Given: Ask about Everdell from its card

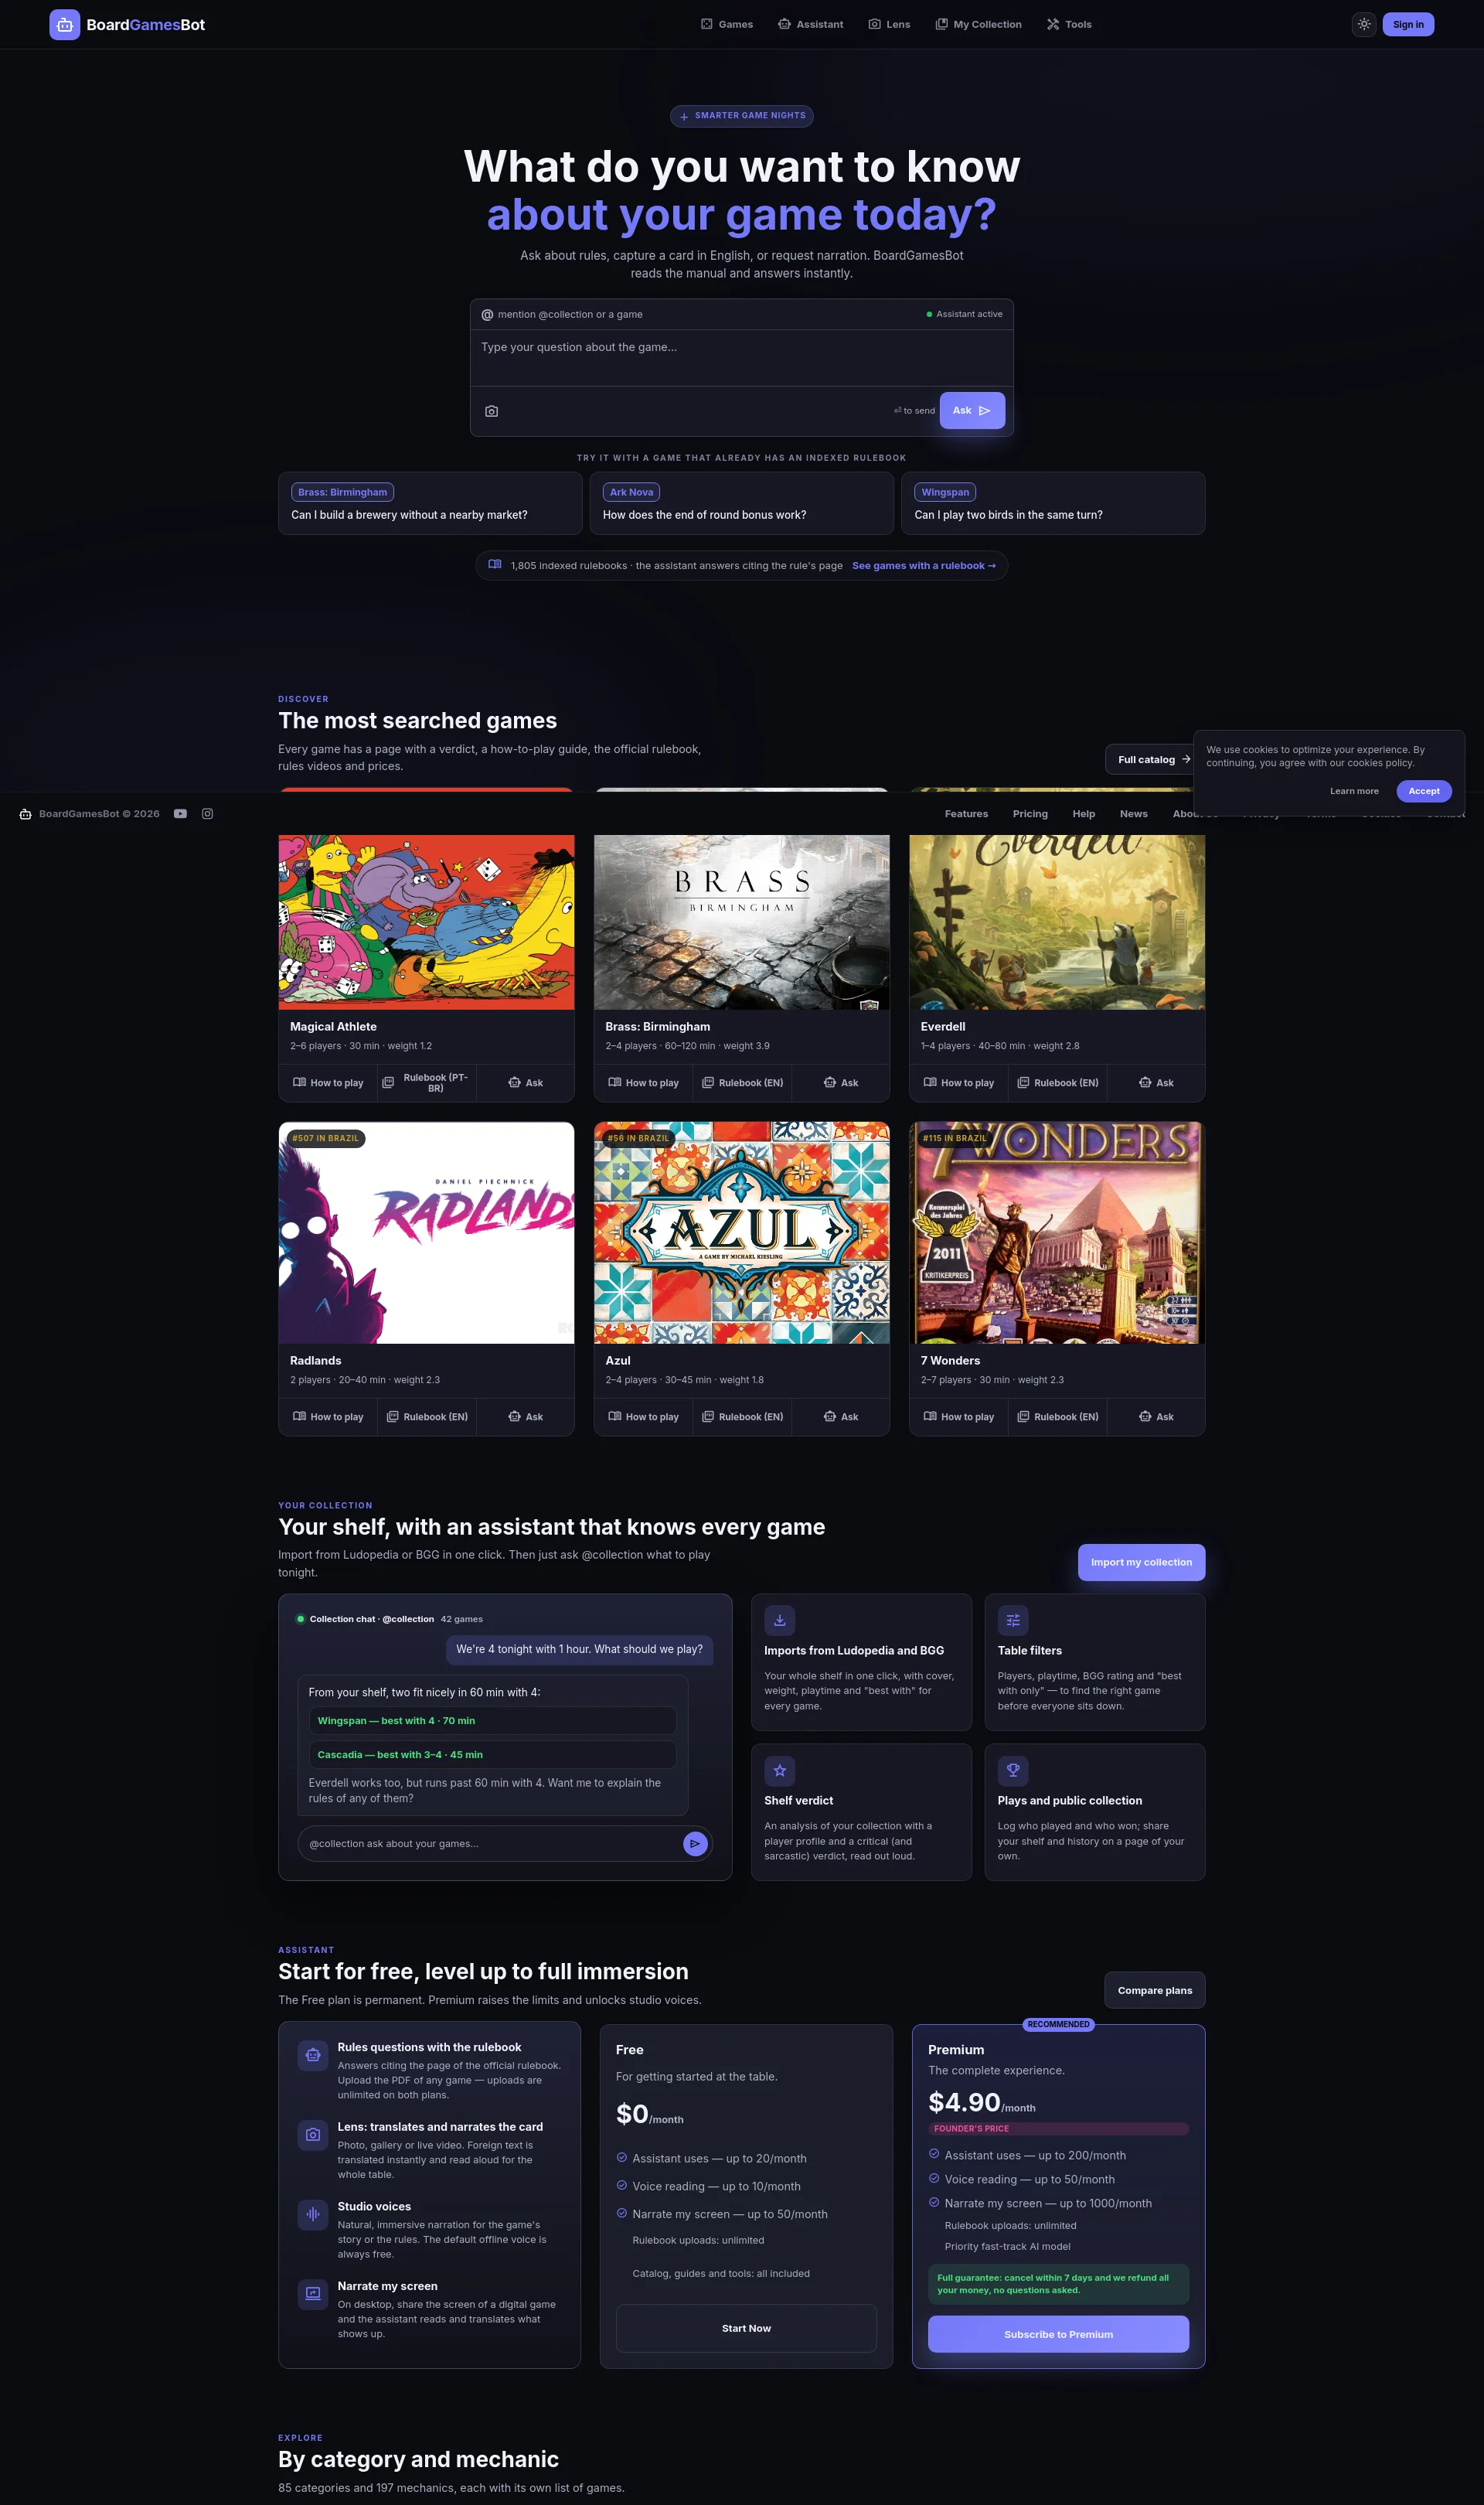Looking at the screenshot, I should point(1156,1083).
